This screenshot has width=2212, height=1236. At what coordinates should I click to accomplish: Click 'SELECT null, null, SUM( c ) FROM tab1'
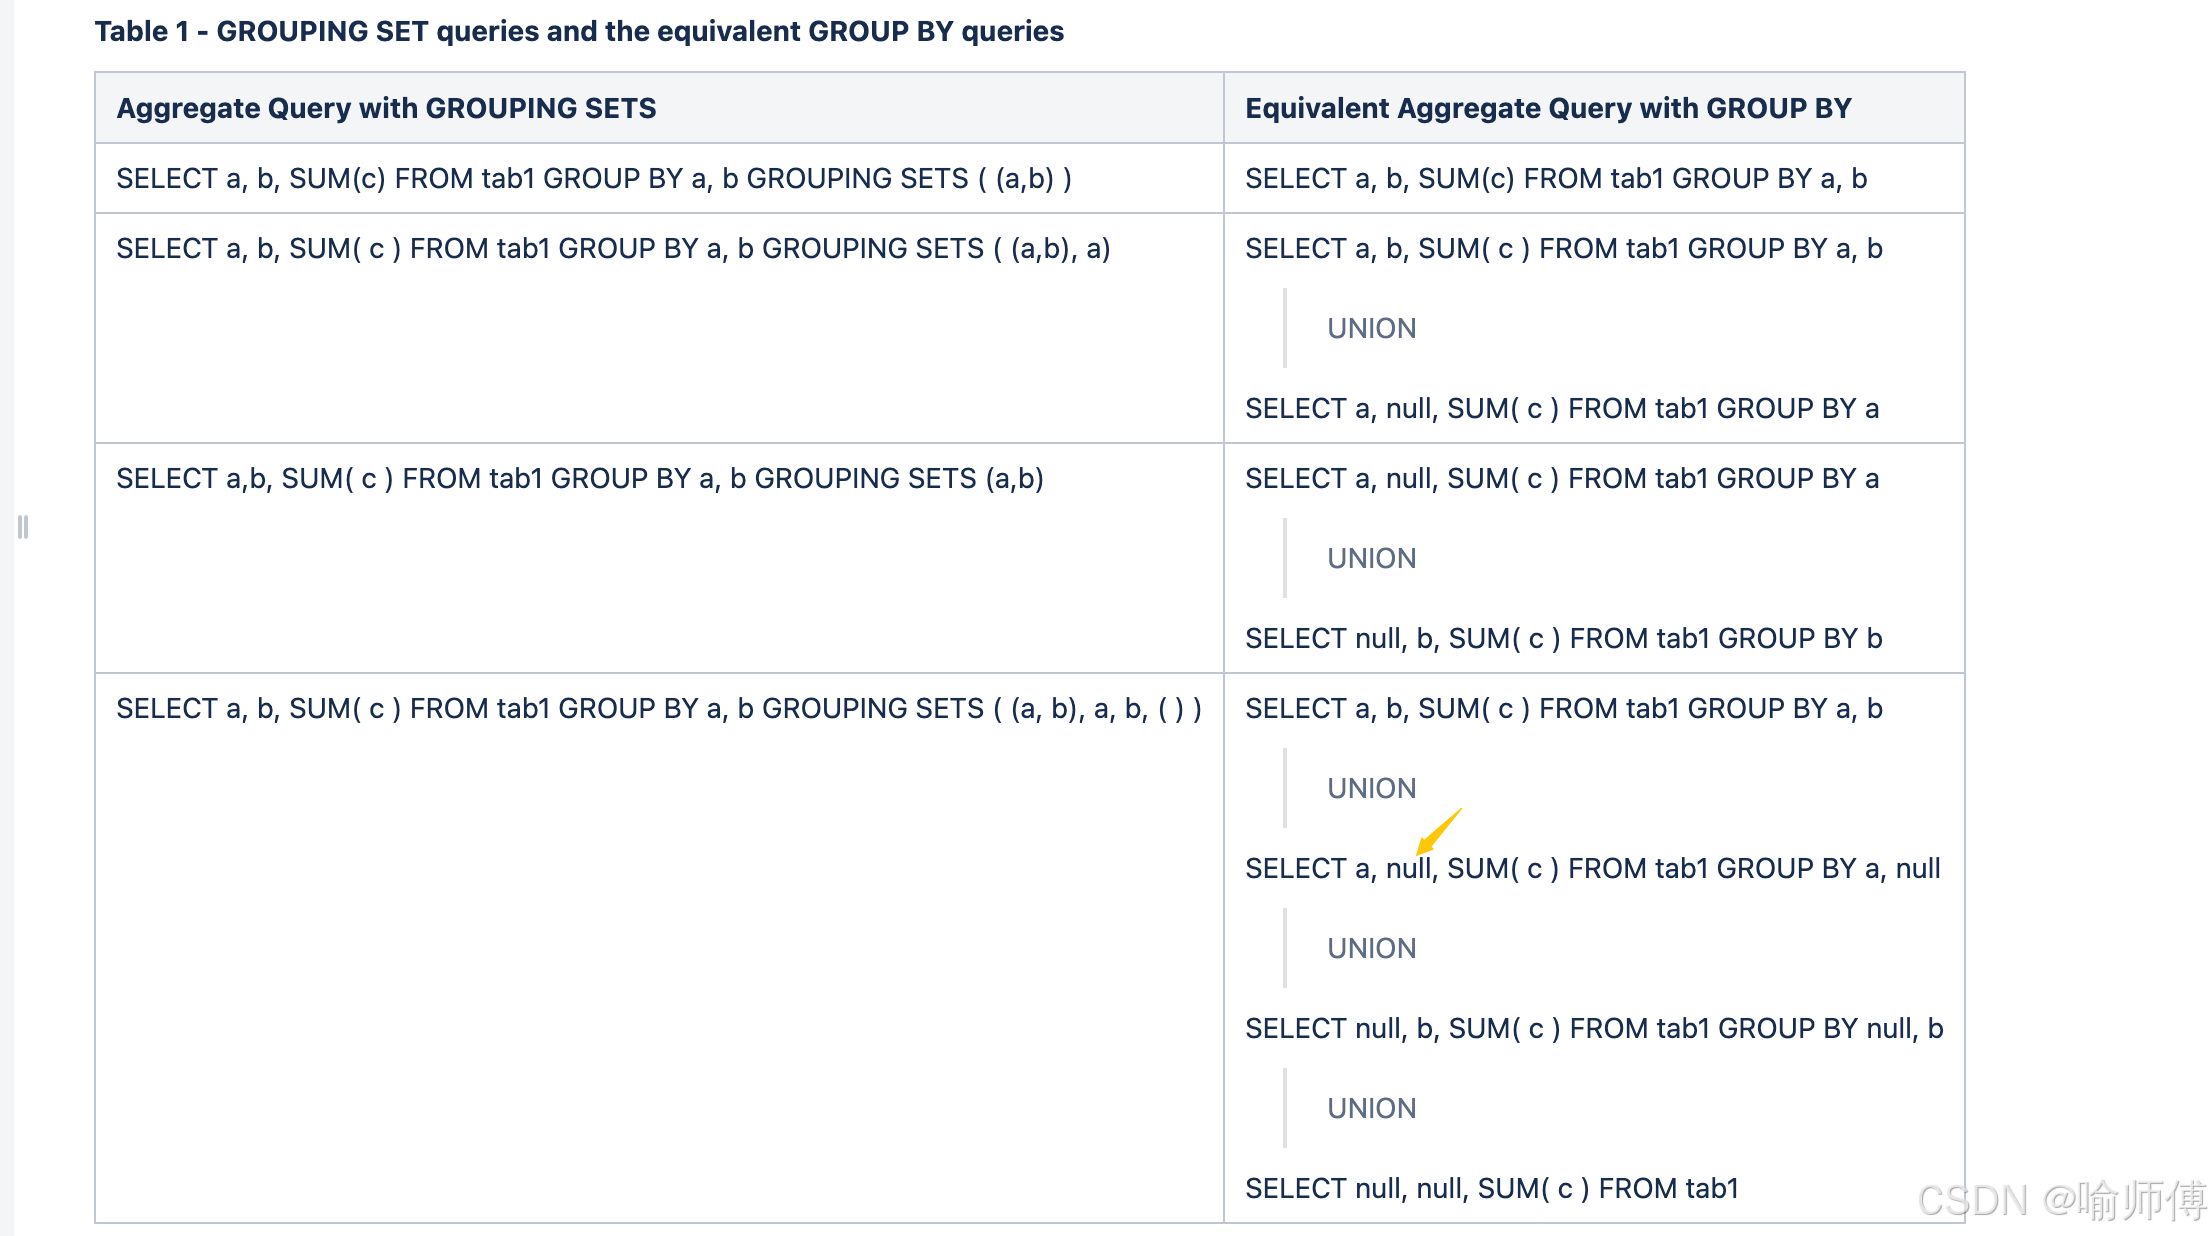coord(1491,1188)
